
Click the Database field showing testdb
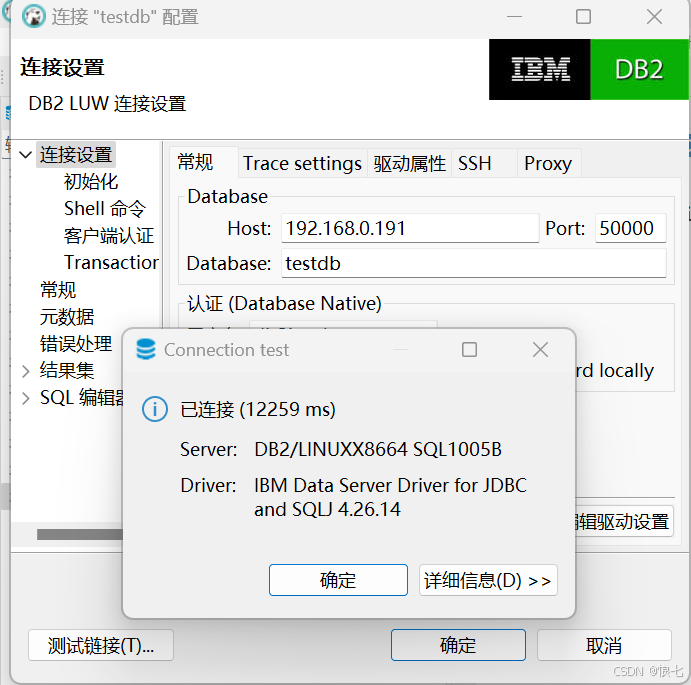474,263
